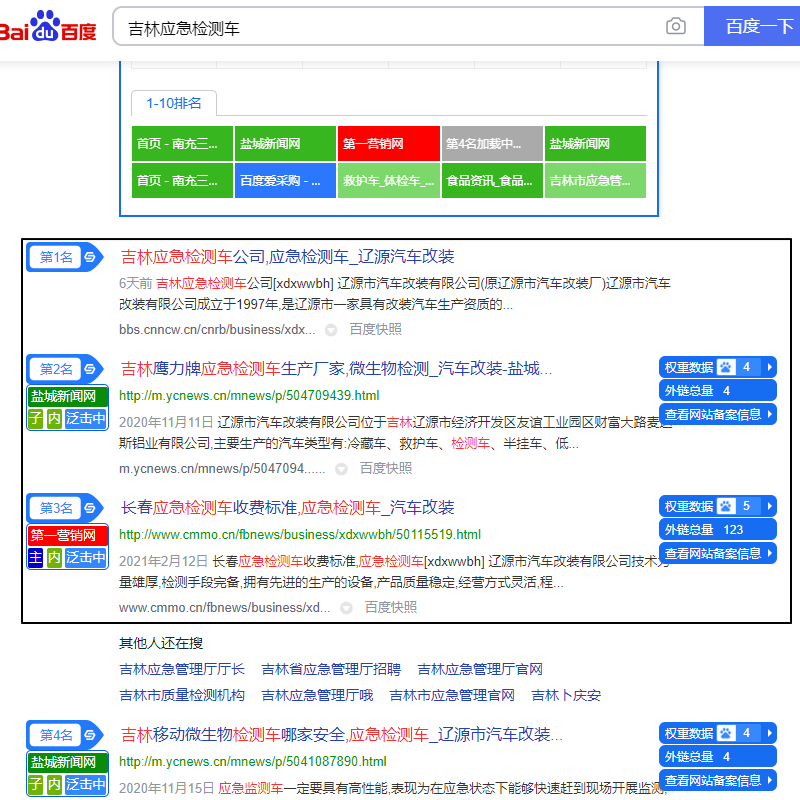Click the 内 tag under 第一营销网
The image size is (800, 800).
54,557
